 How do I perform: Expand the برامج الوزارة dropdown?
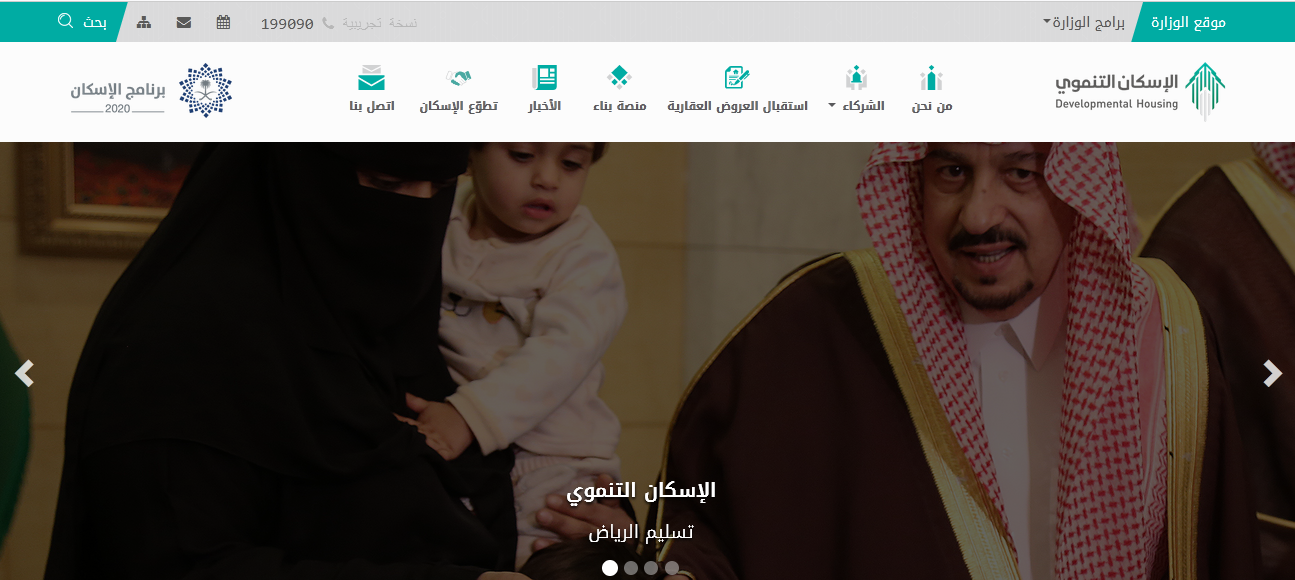pyautogui.click(x=1083, y=22)
